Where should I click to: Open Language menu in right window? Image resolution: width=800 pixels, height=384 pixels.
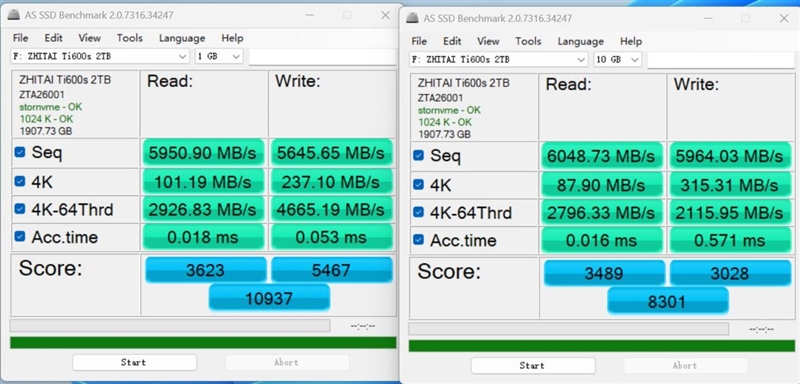(581, 41)
